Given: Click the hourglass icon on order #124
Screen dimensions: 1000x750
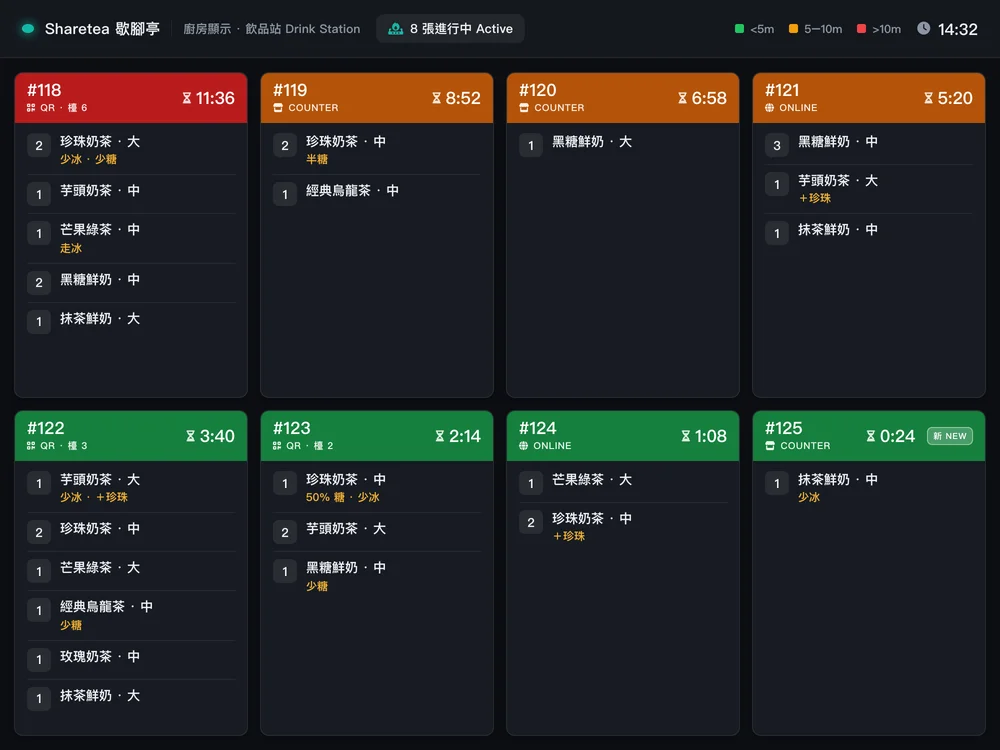Looking at the screenshot, I should coord(686,436).
